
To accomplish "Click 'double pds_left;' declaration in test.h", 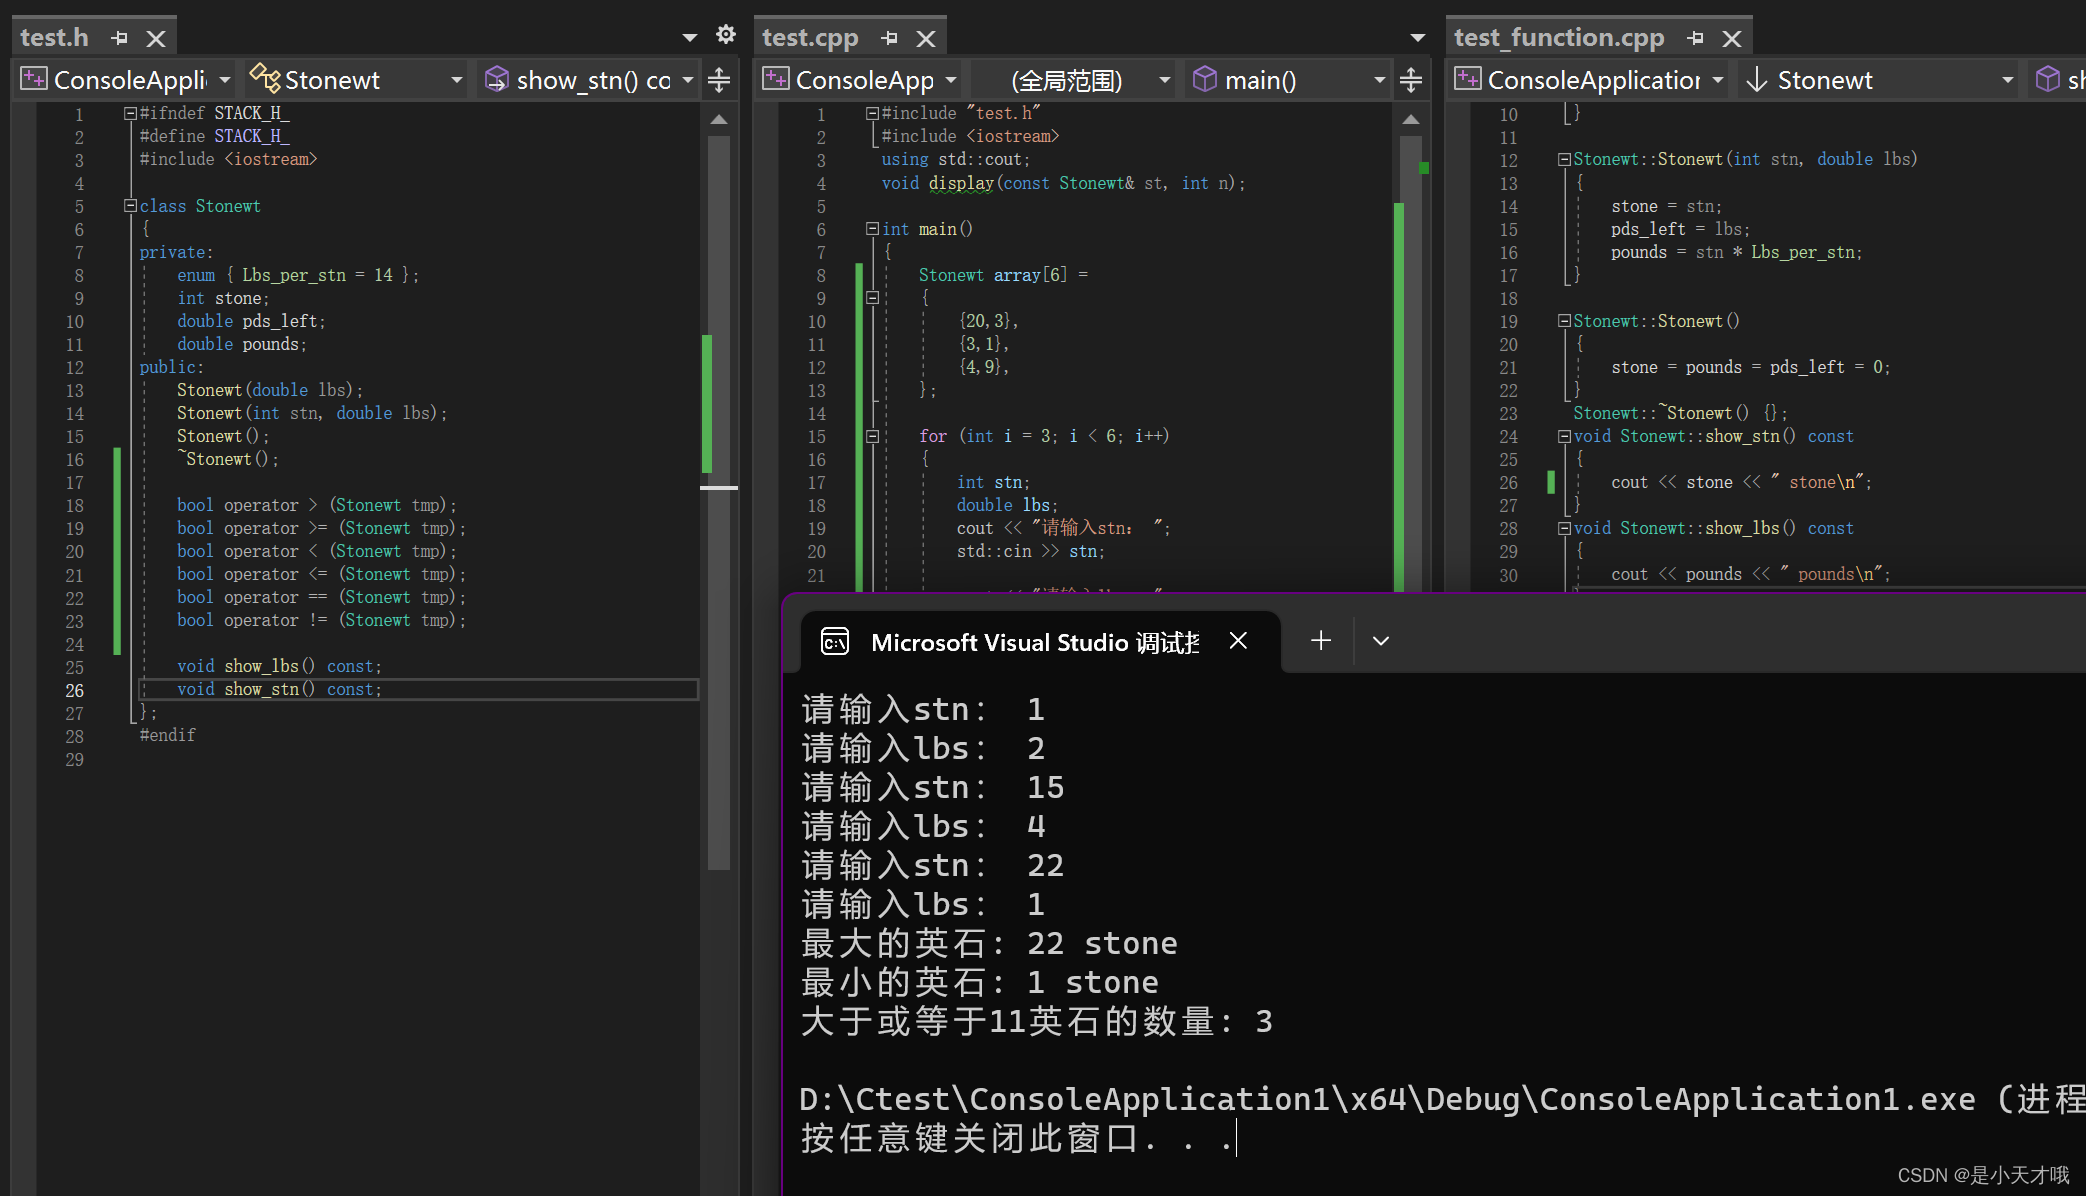I will (251, 321).
